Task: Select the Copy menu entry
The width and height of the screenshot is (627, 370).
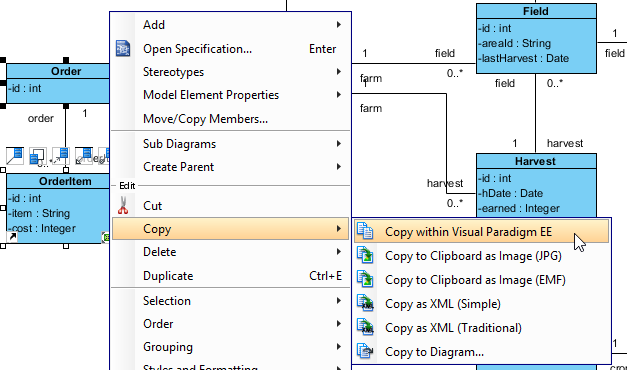Action: point(230,229)
